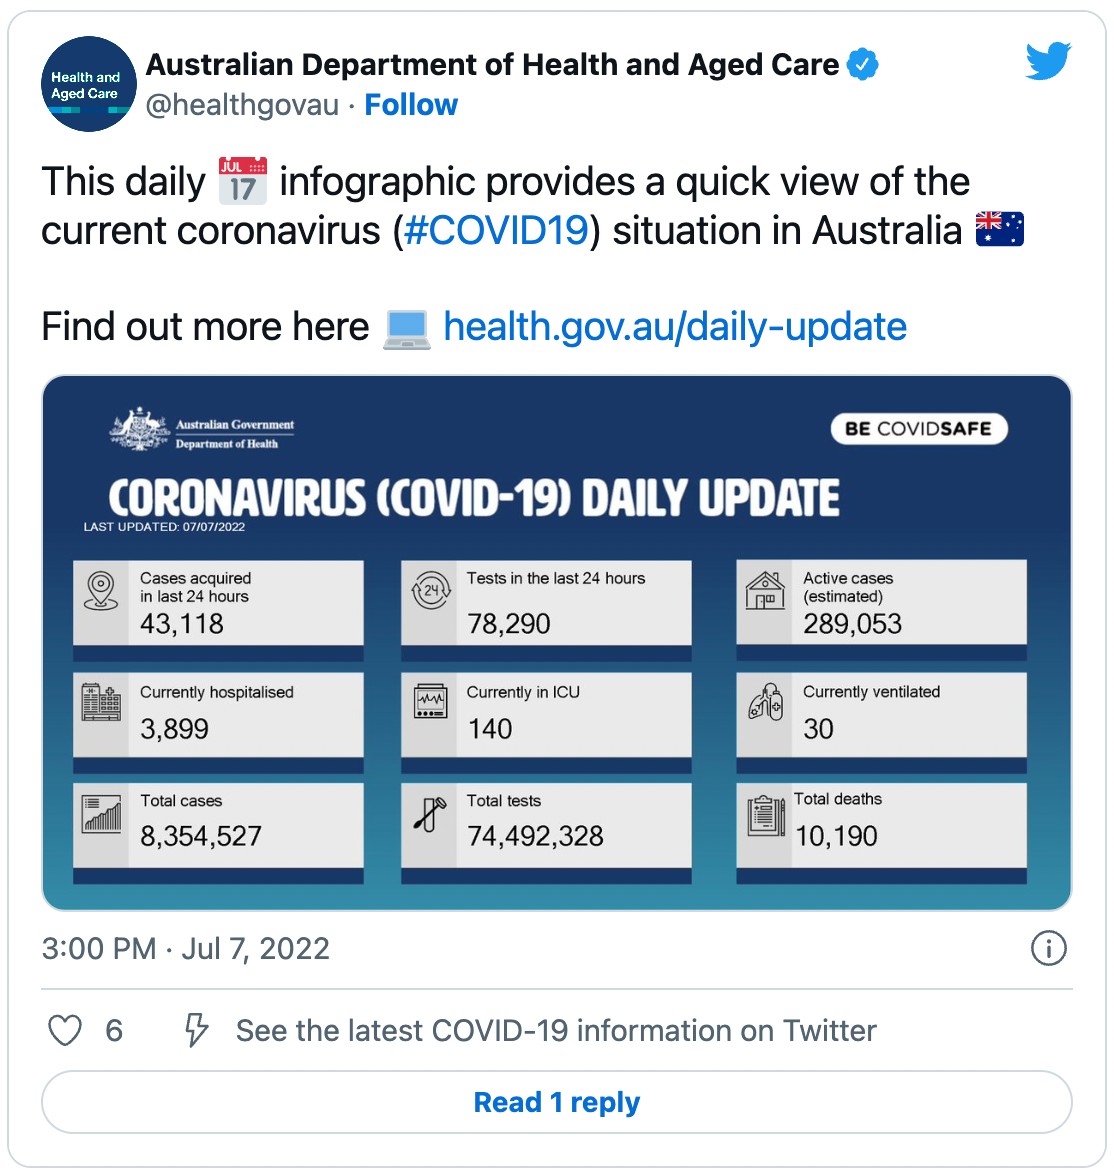
Task: Click the blue verified badge
Action: pos(862,65)
